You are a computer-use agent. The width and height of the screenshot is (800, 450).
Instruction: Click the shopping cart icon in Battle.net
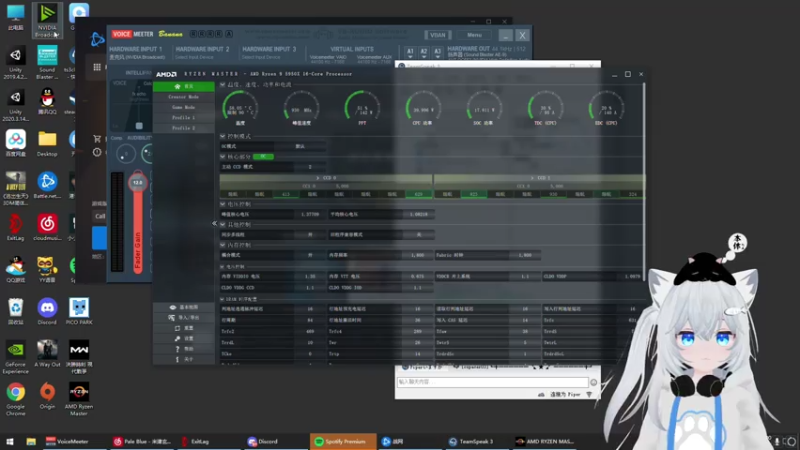[x=97, y=138]
